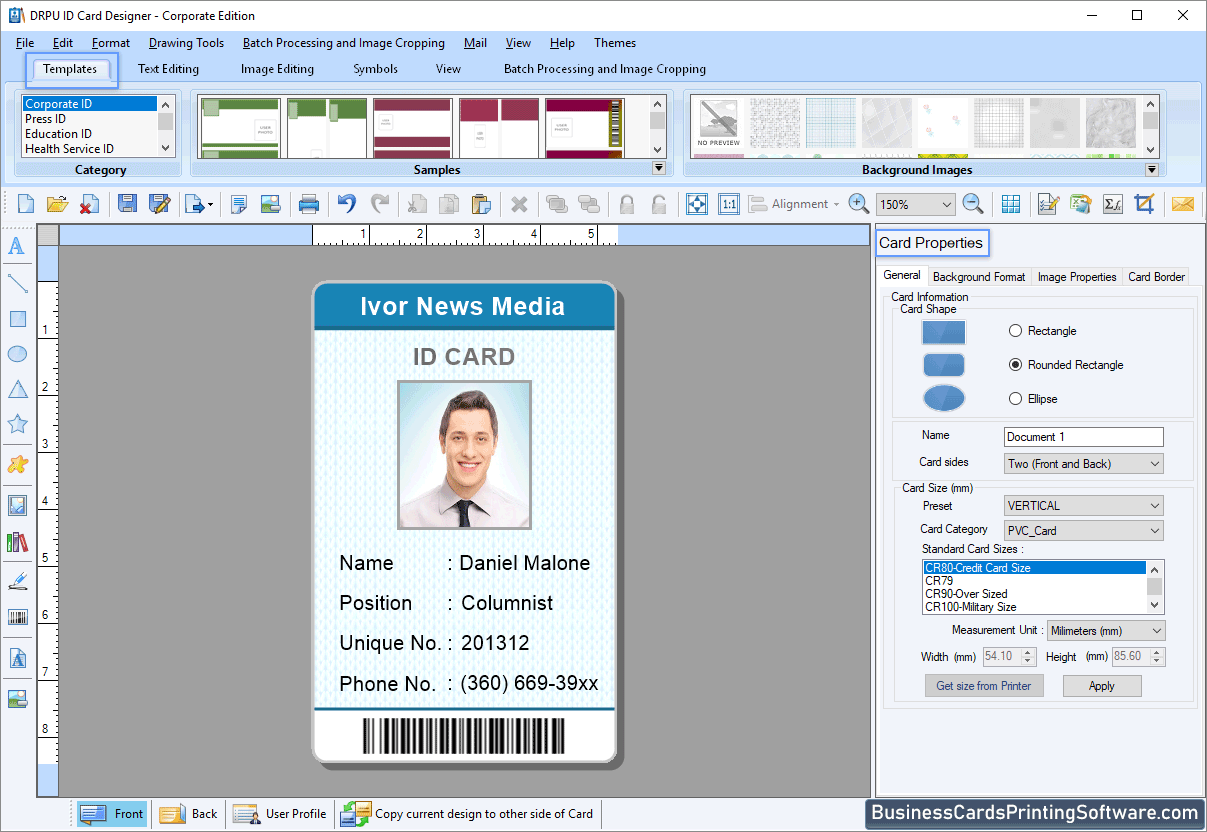
Task: Click Copy current design to other side
Action: click(469, 814)
